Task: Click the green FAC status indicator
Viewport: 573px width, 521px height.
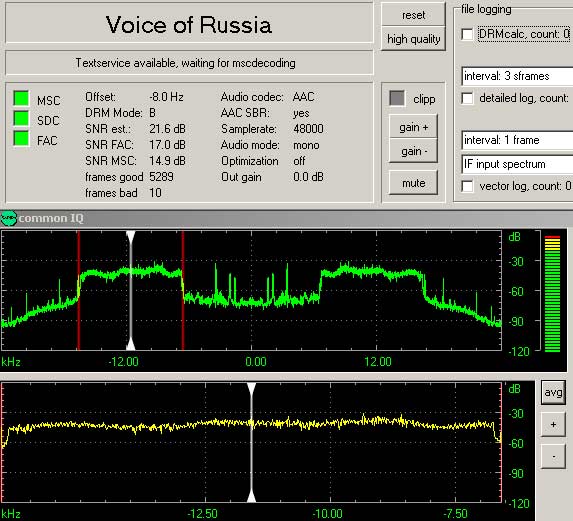Action: coord(21,138)
